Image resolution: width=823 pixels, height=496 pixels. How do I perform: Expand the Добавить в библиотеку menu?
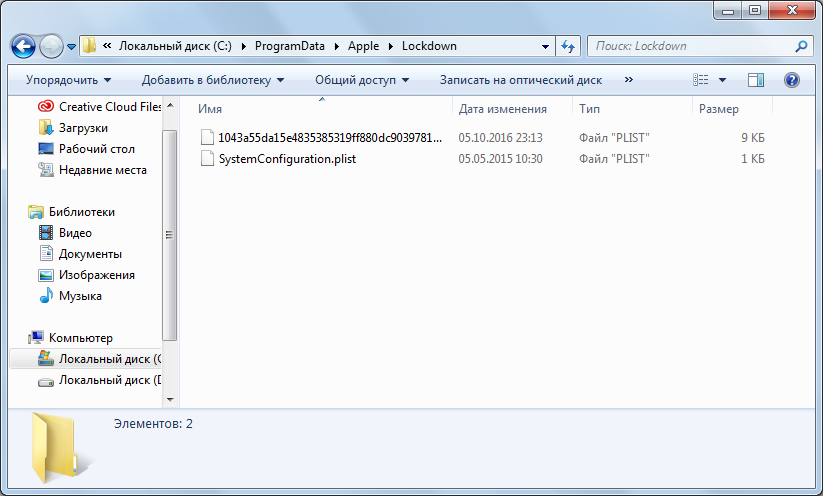[x=212, y=80]
